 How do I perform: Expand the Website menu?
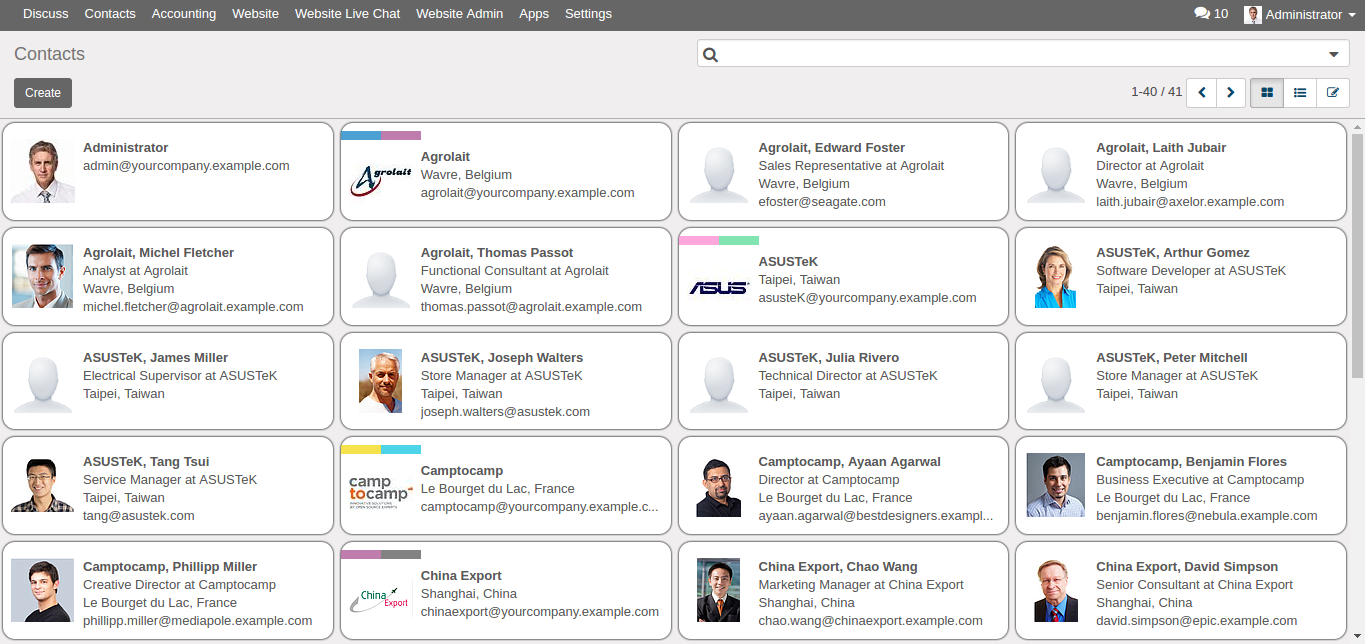255,14
